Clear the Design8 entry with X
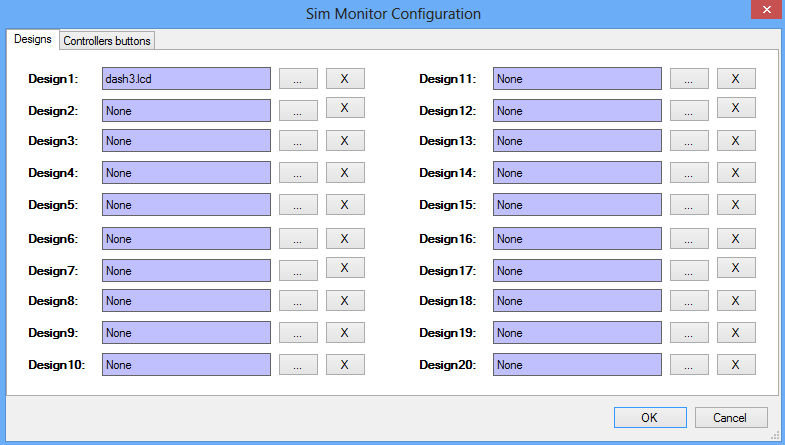This screenshot has height=445, width=785. point(345,301)
